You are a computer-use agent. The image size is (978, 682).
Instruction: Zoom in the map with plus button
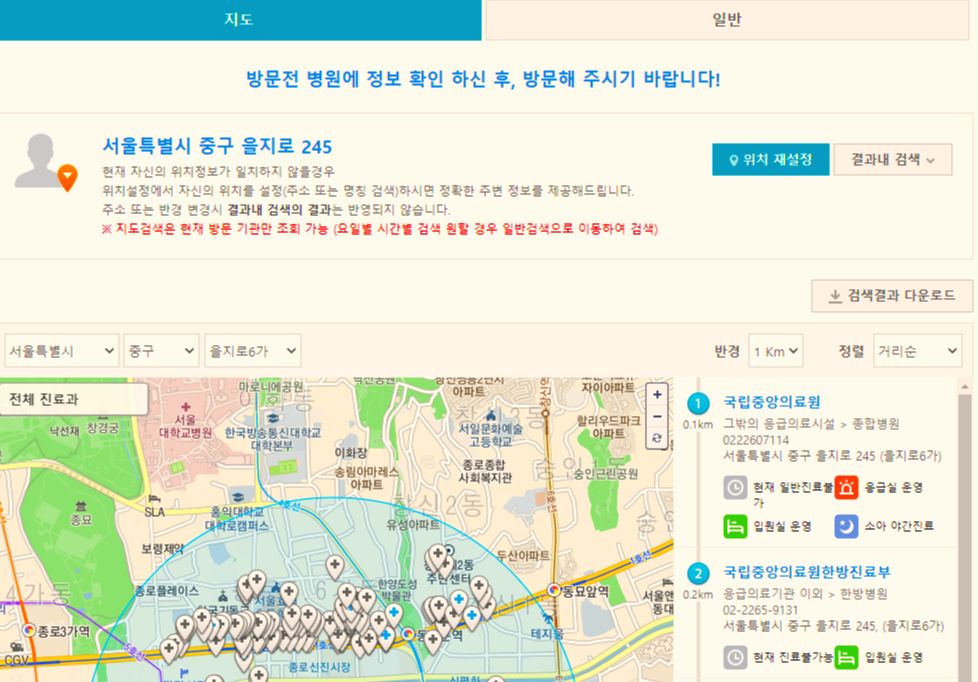pos(657,395)
